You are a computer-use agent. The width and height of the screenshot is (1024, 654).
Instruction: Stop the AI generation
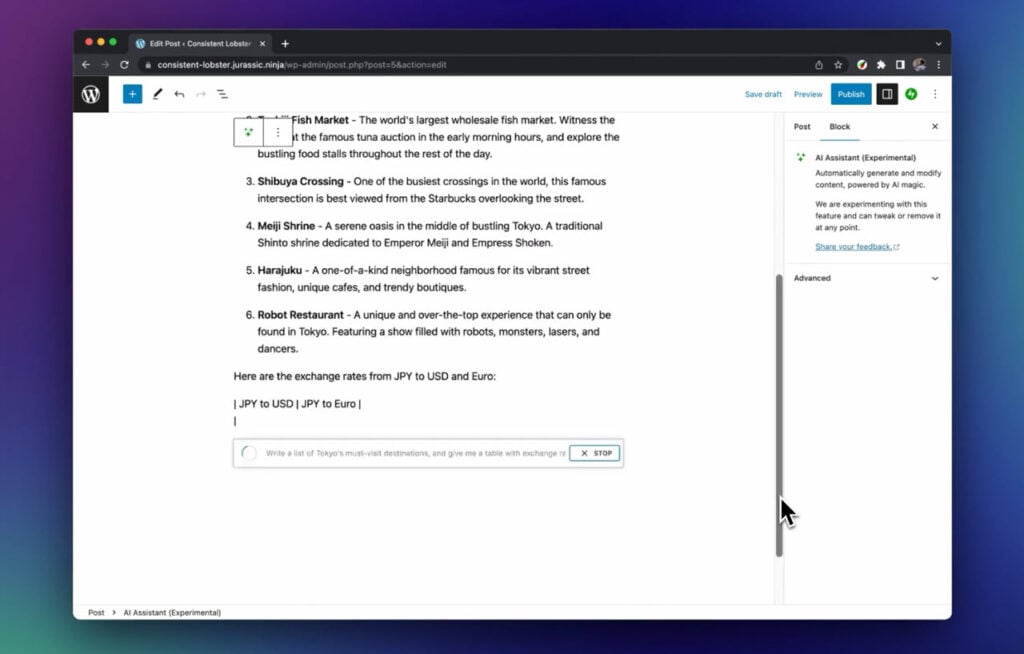(594, 453)
